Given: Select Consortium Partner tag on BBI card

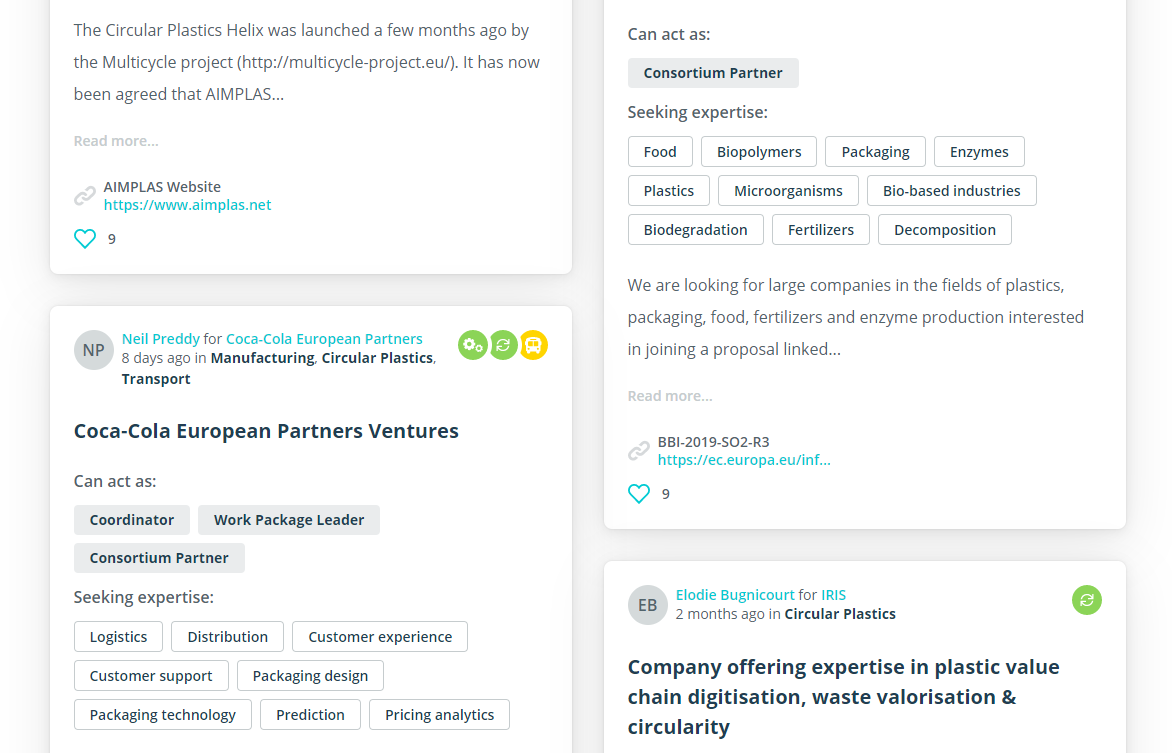Looking at the screenshot, I should (x=713, y=73).
